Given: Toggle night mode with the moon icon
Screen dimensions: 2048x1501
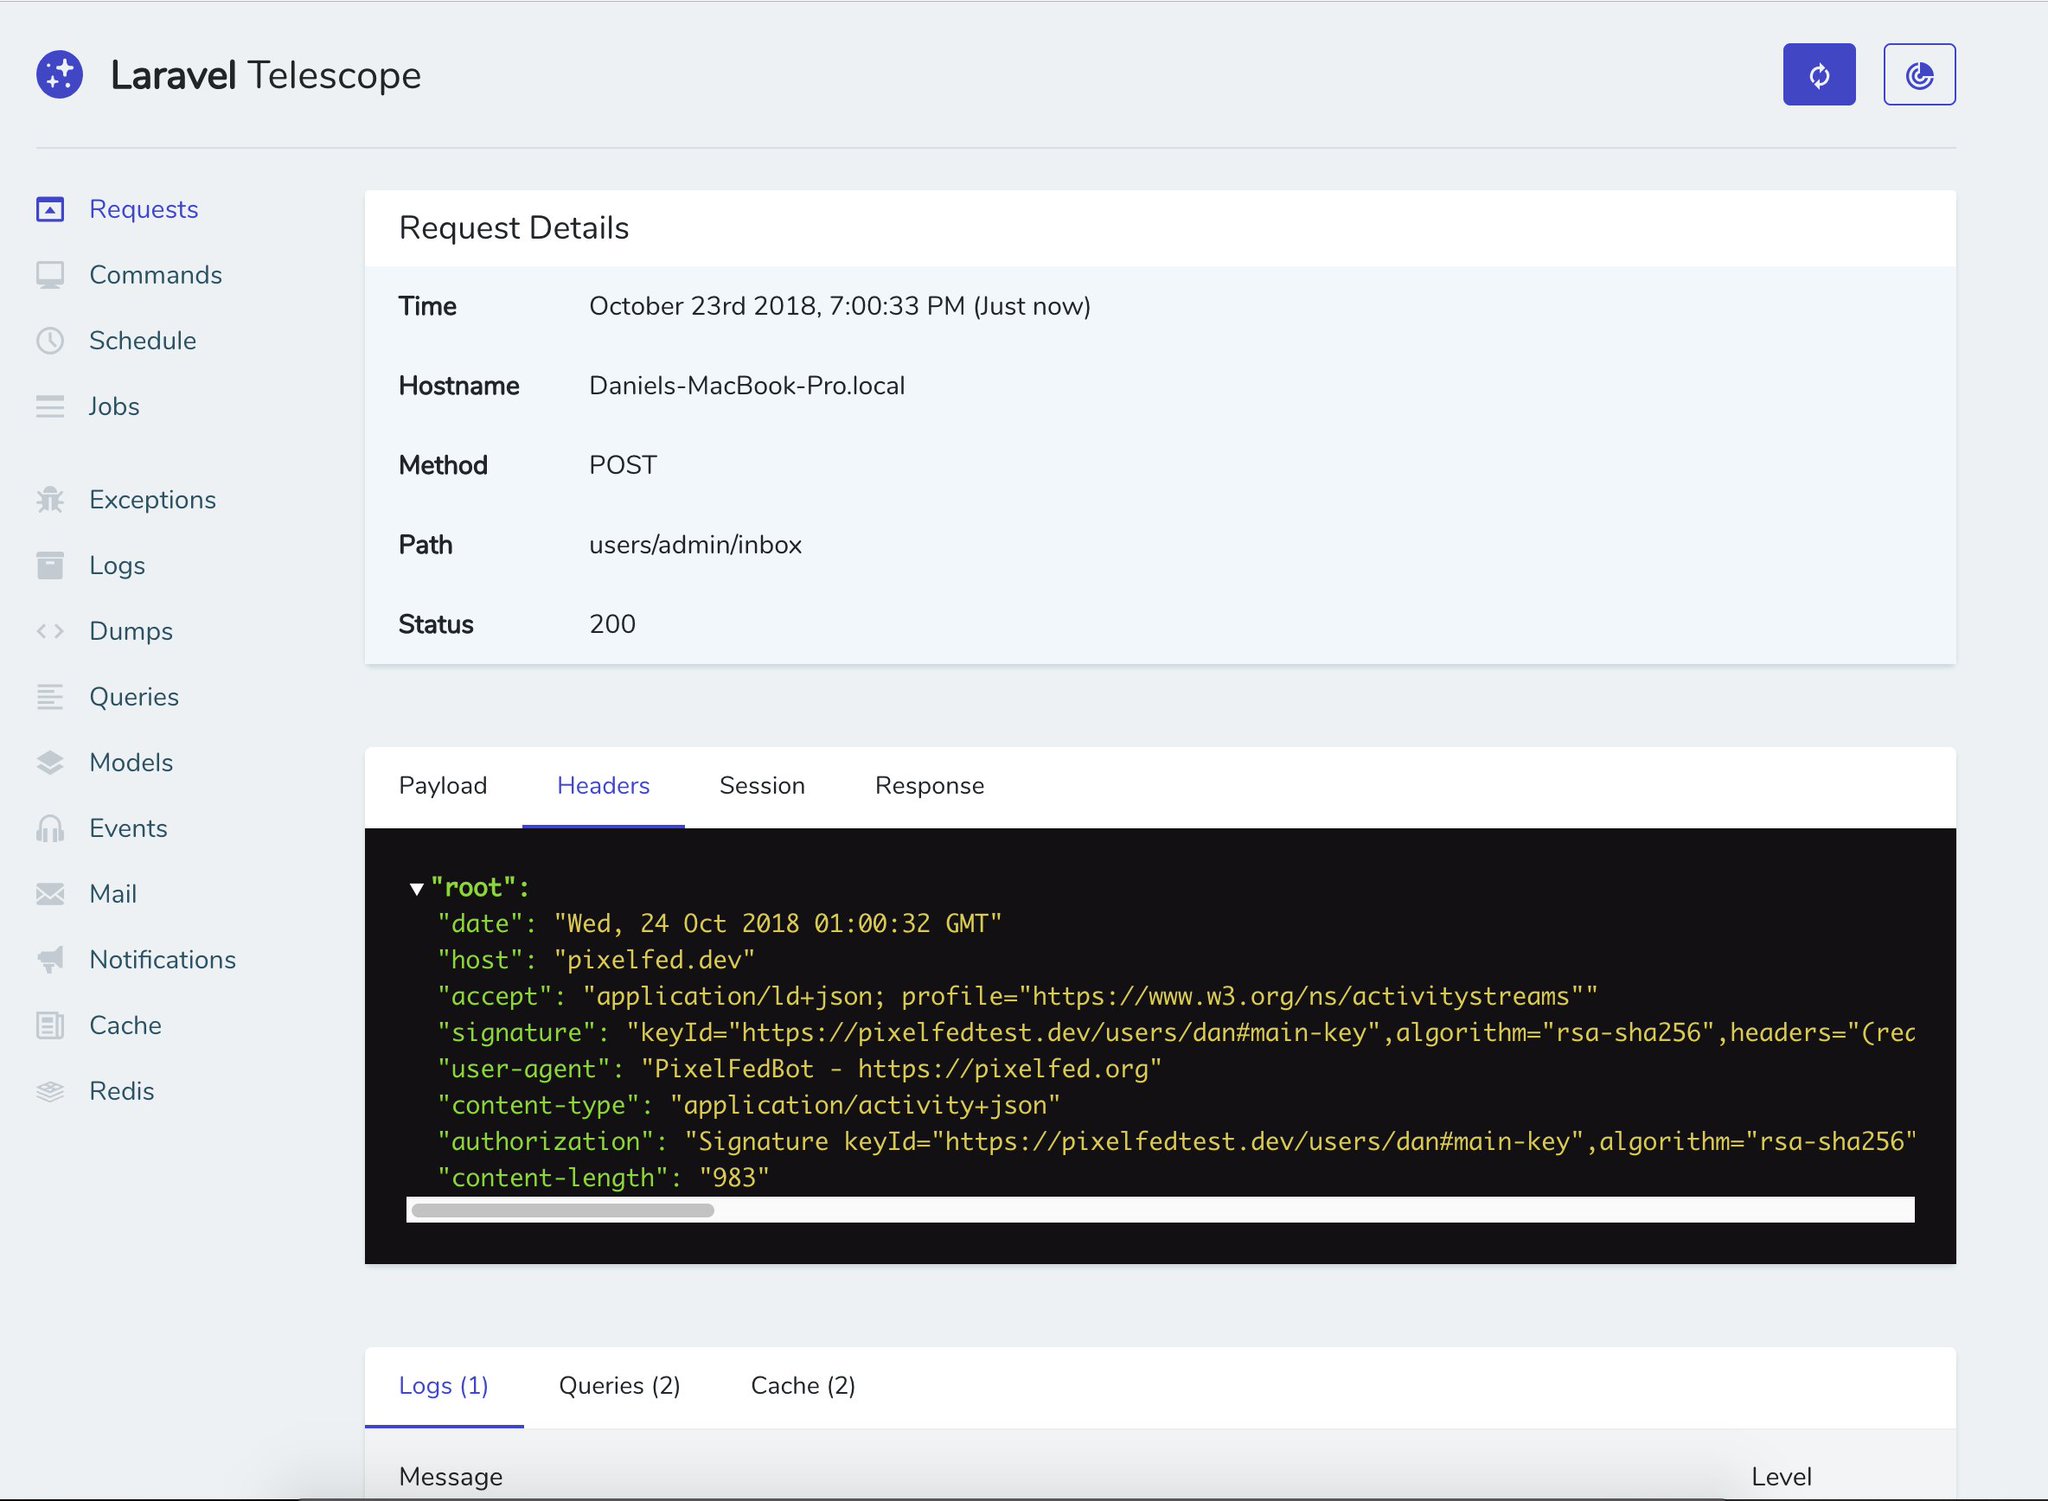Looking at the screenshot, I should tap(1918, 75).
